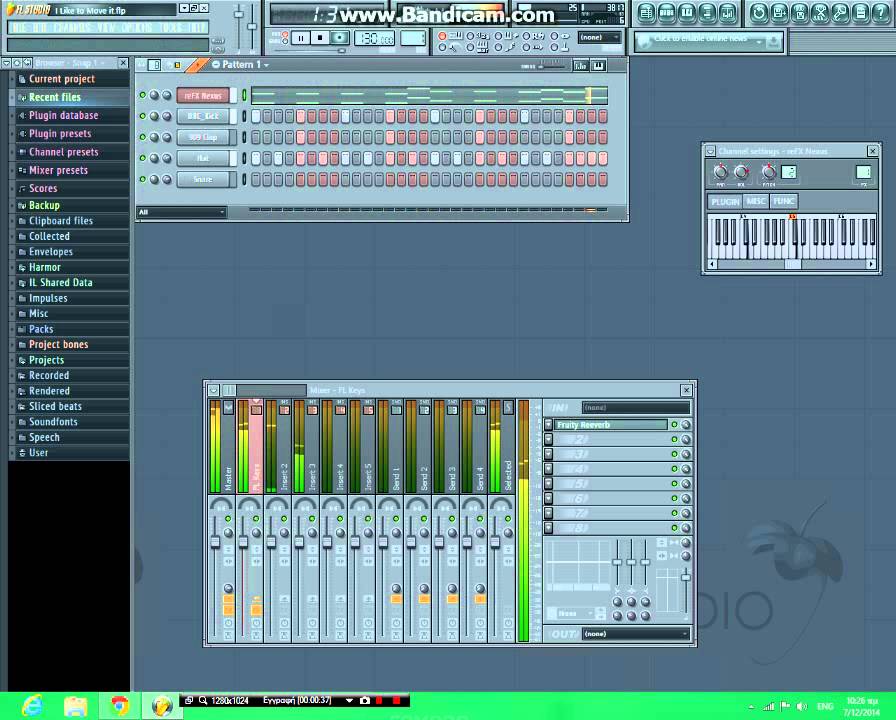
Task: Click the channel volume knob in Channel settings
Action: [741, 171]
